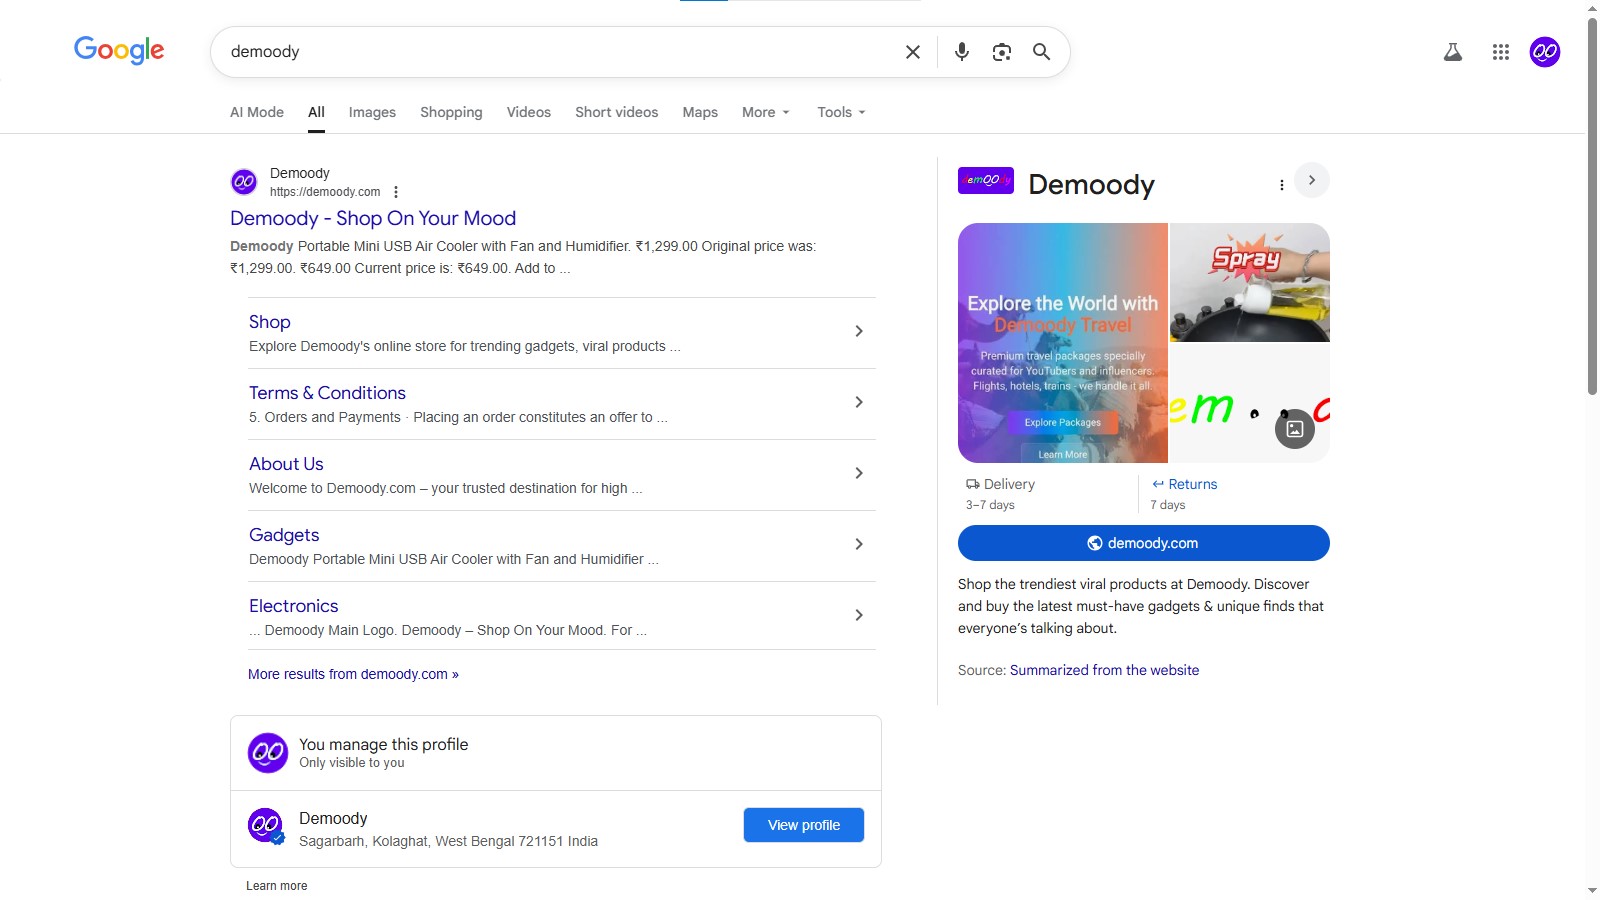Start voice search with microphone icon
Screen dimensions: 1600x900
[961, 52]
